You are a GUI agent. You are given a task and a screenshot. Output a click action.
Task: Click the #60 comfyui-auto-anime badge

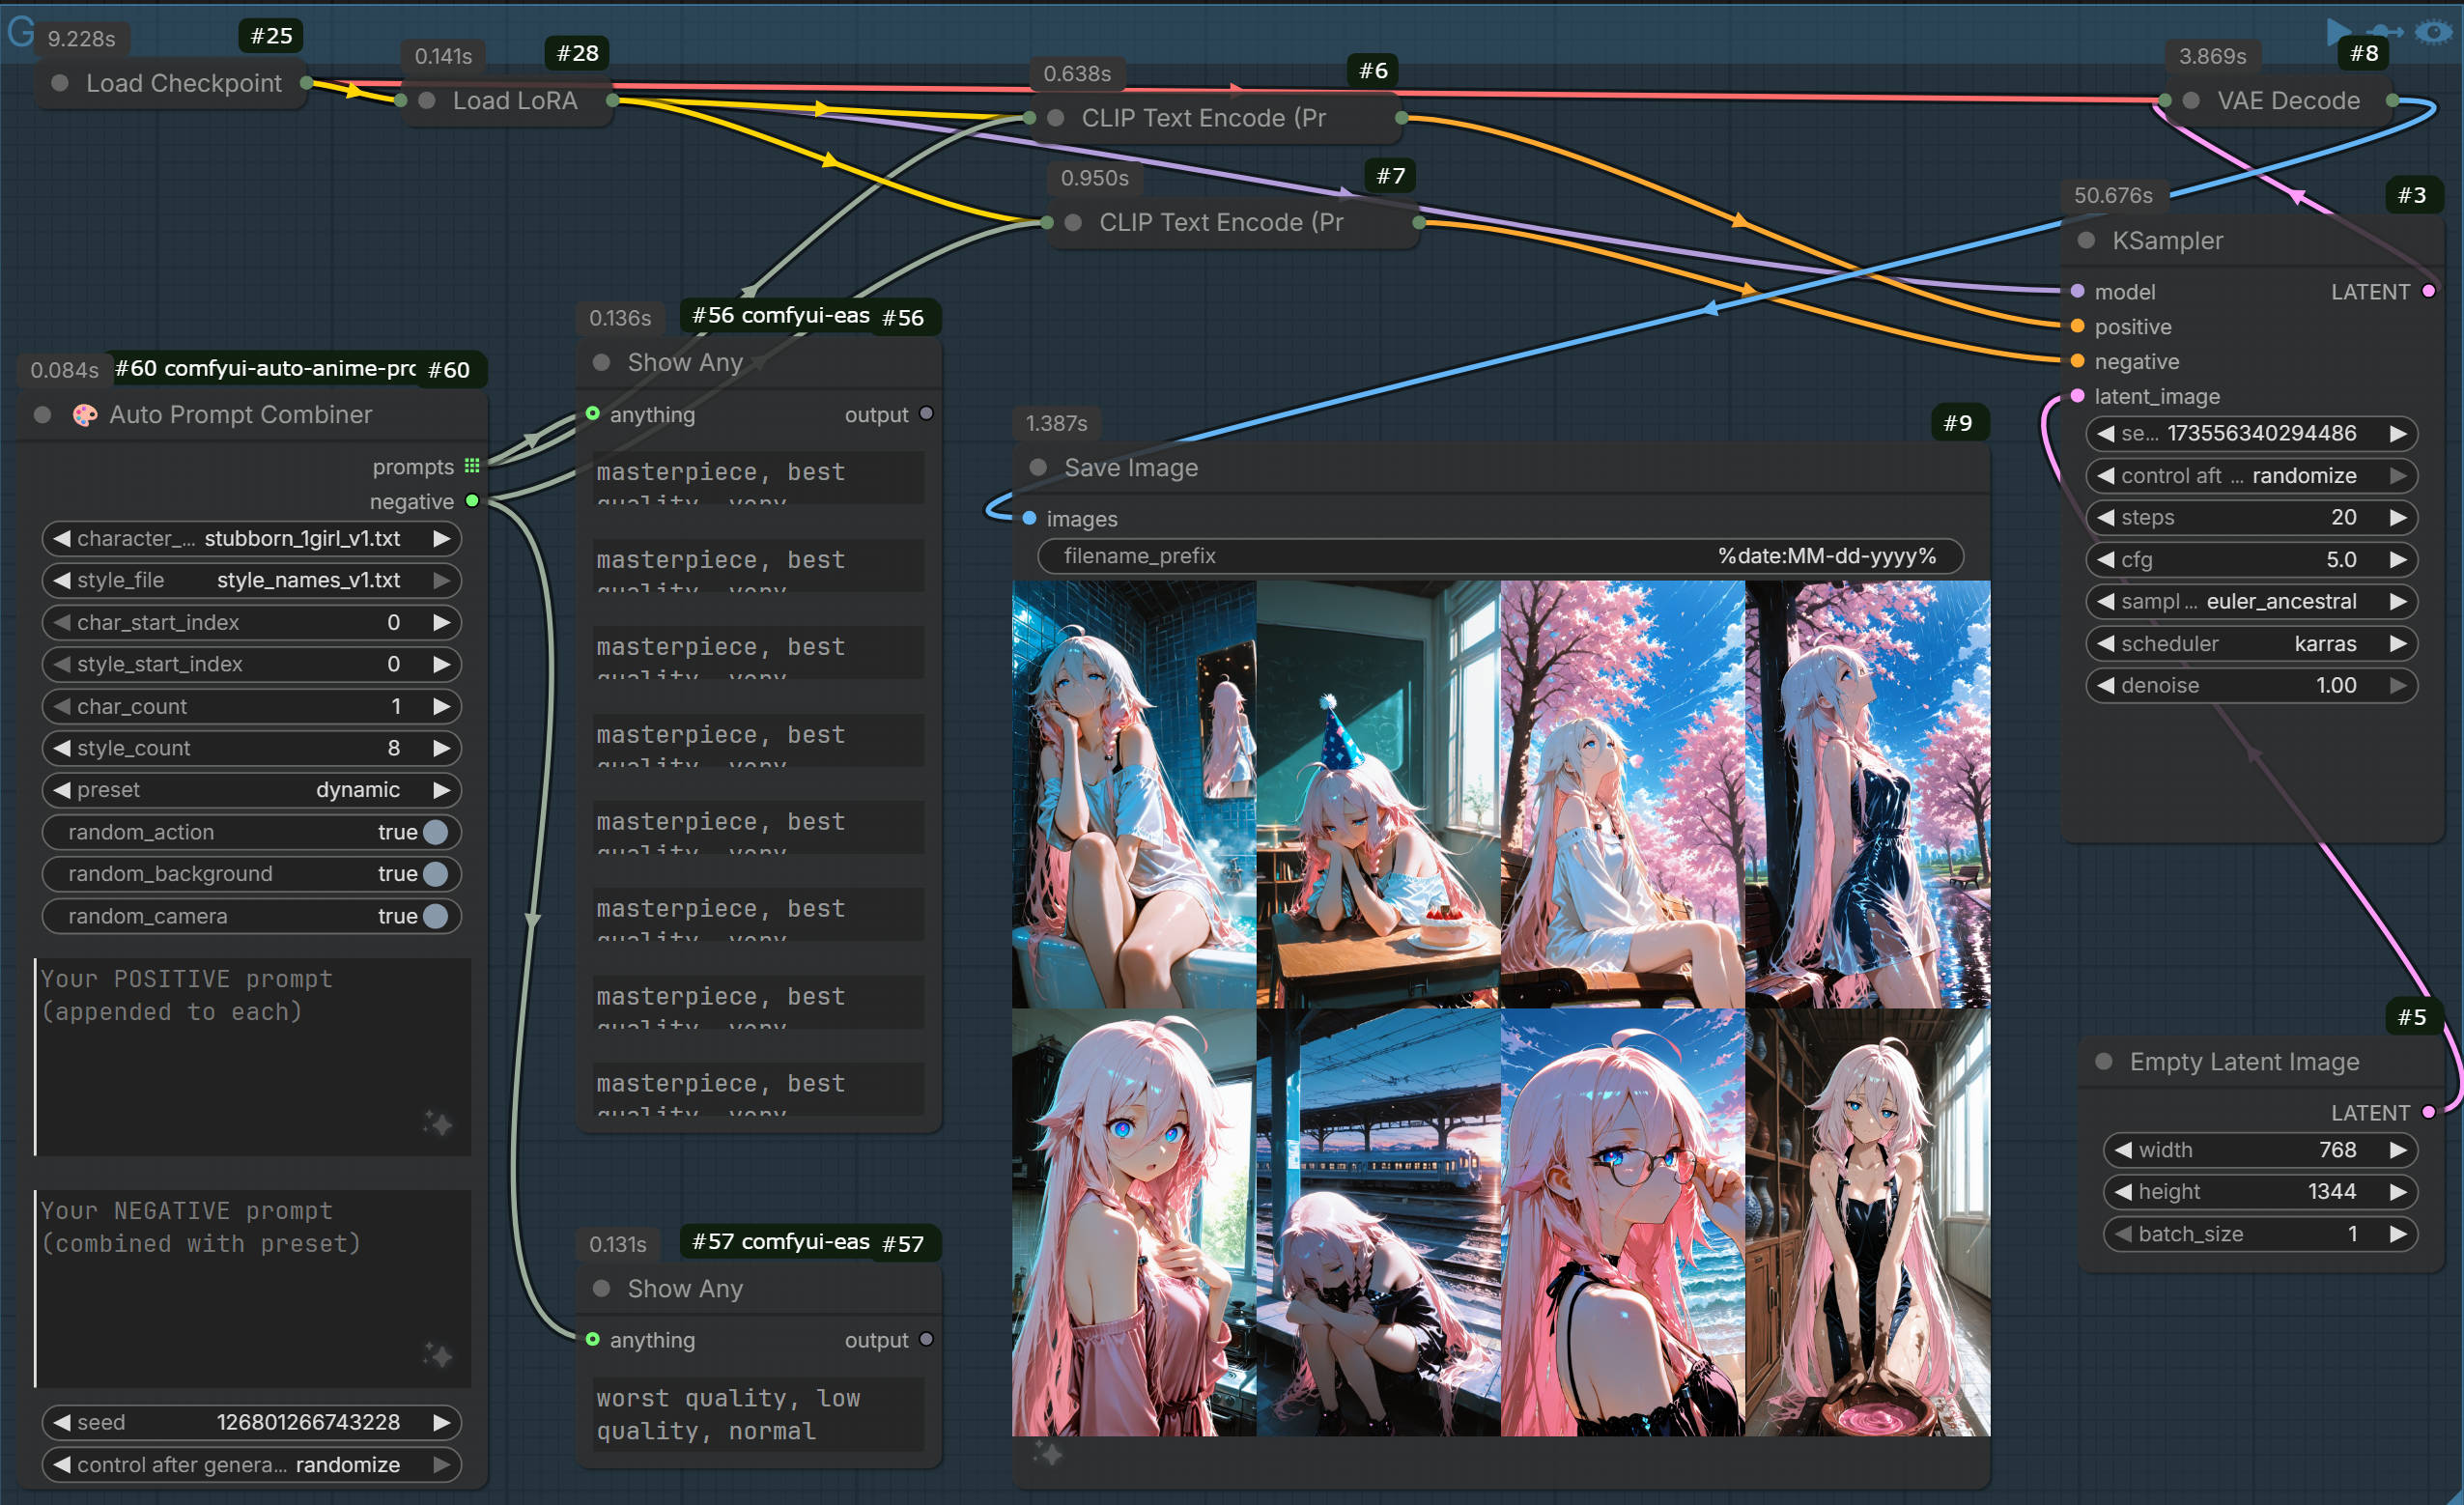(x=264, y=368)
